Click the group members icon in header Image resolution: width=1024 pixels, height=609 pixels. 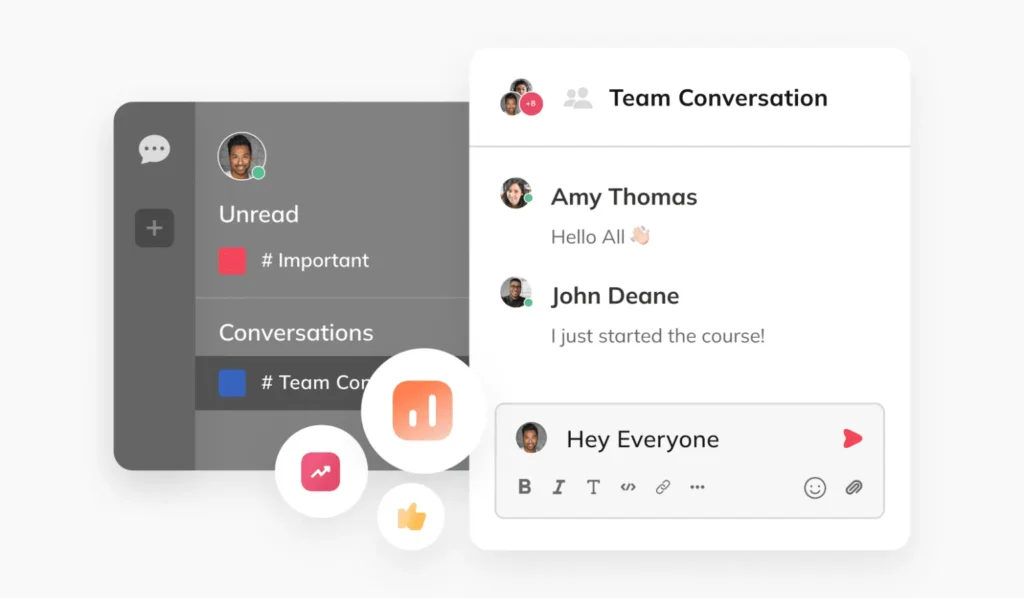pyautogui.click(x=578, y=99)
